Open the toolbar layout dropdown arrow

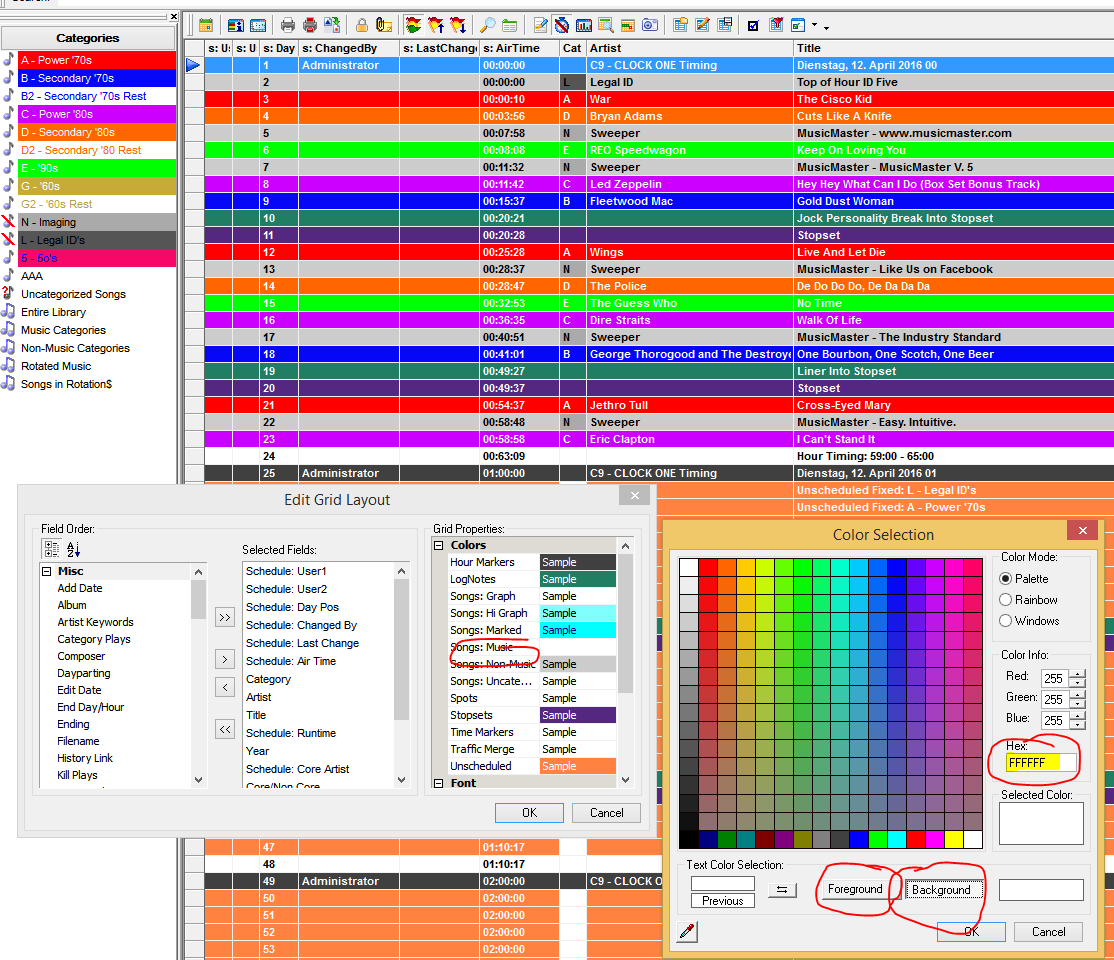click(x=814, y=26)
